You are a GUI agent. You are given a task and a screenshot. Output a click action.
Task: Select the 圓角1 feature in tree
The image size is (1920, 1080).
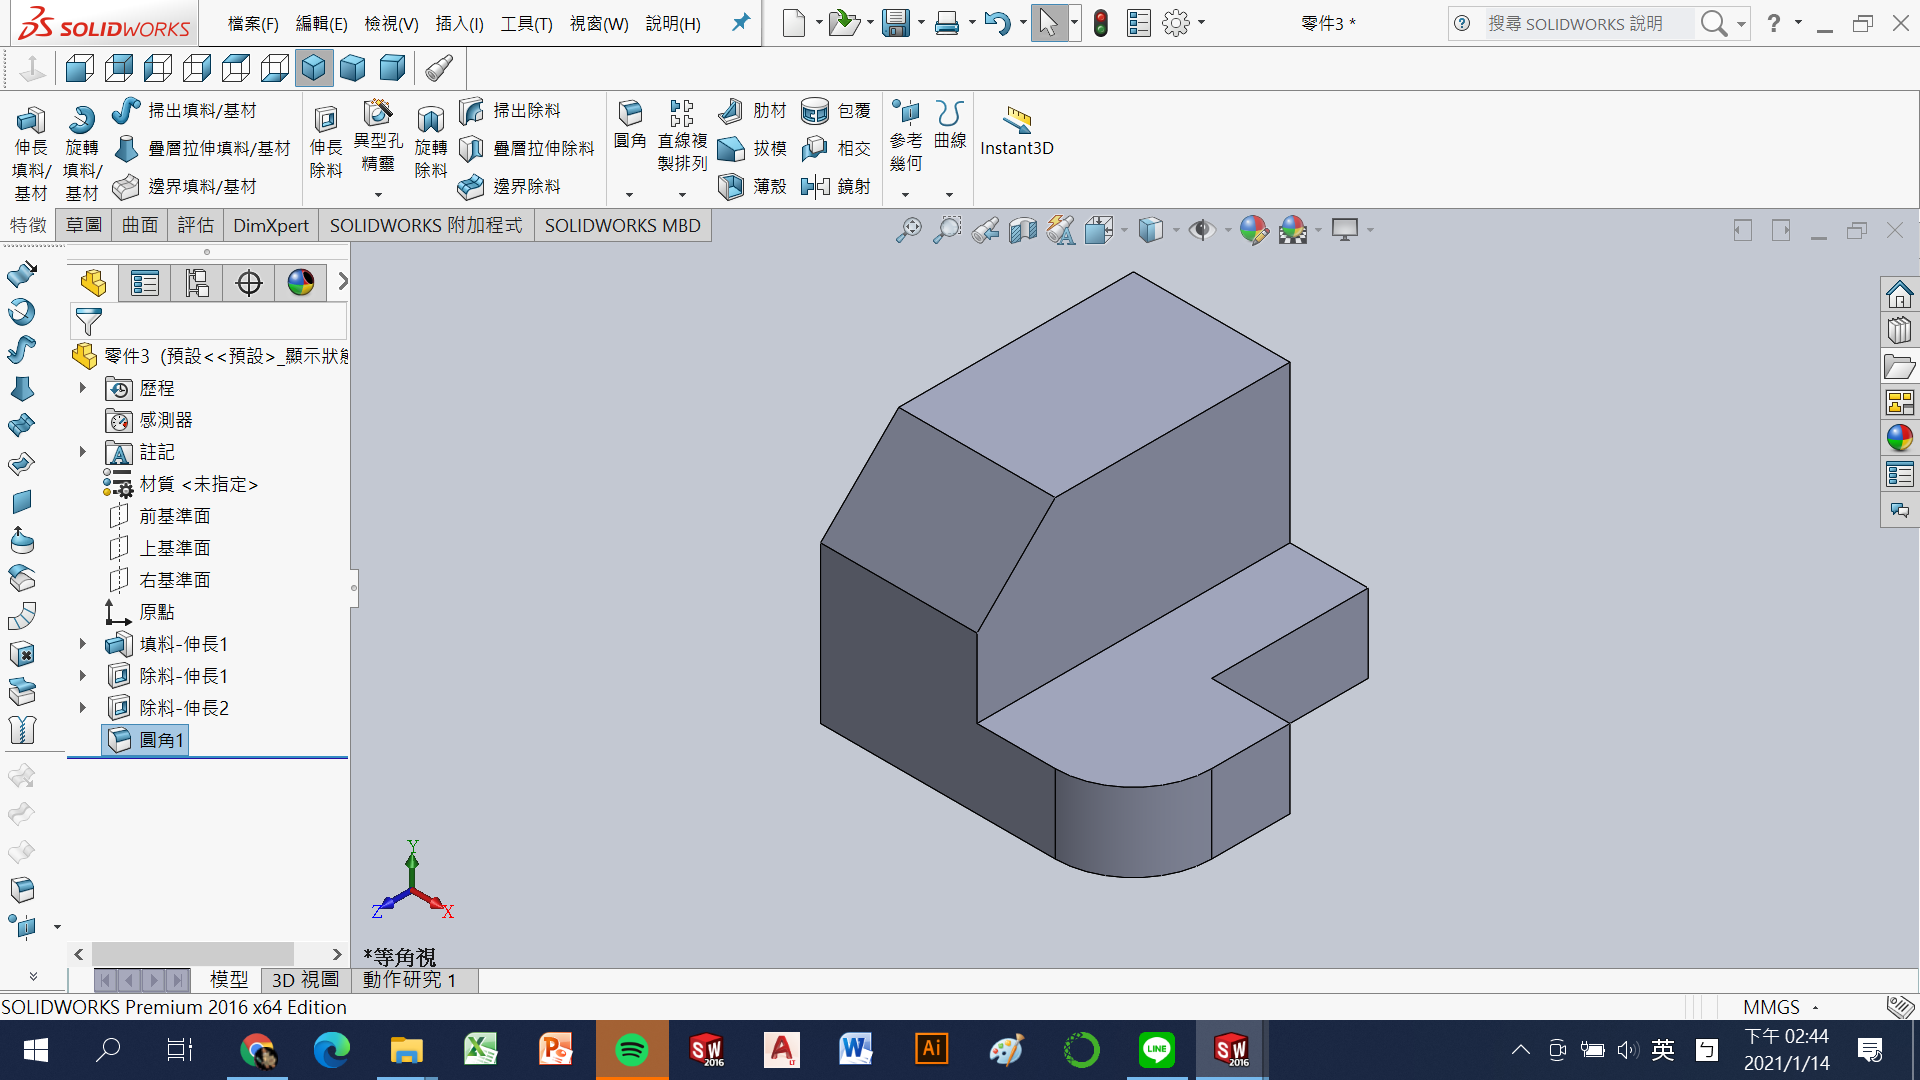click(160, 740)
